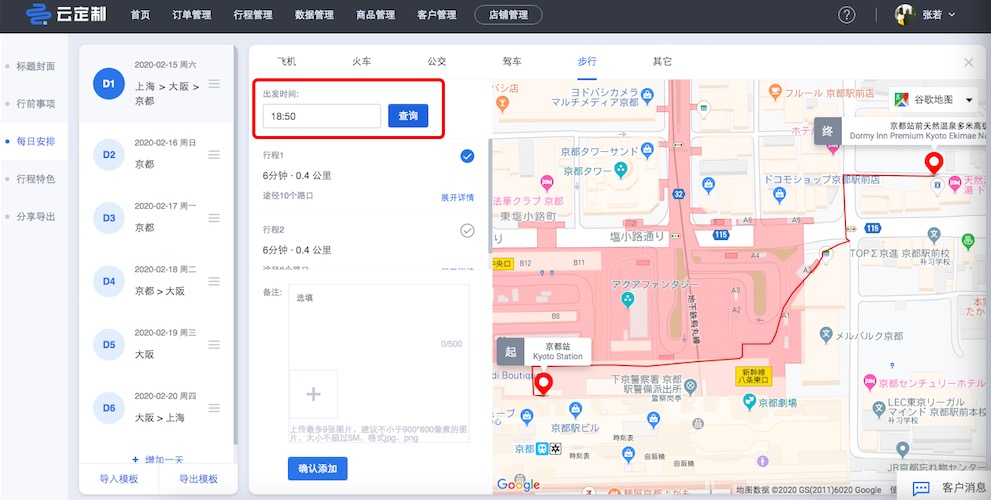Switch to the 步行 transport tab
Image resolution: width=991 pixels, height=500 pixels.
[587, 61]
